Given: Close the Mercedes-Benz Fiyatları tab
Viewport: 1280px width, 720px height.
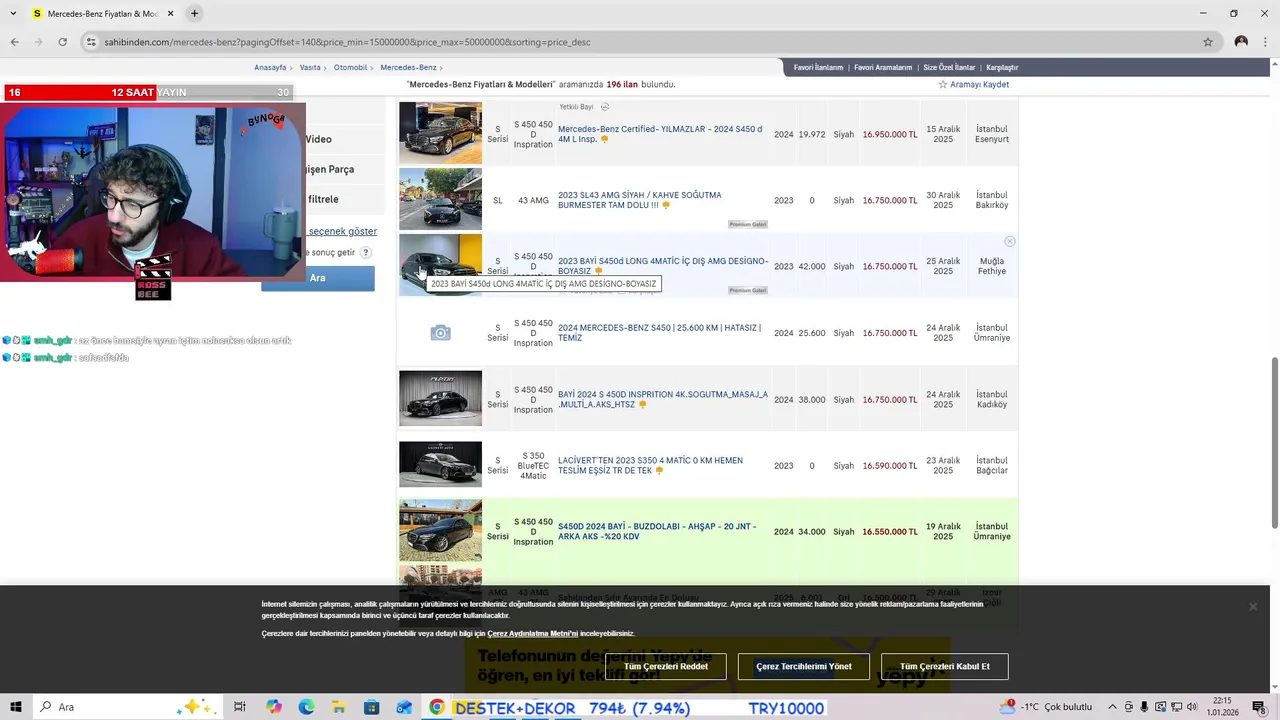Looking at the screenshot, I should (170, 13).
